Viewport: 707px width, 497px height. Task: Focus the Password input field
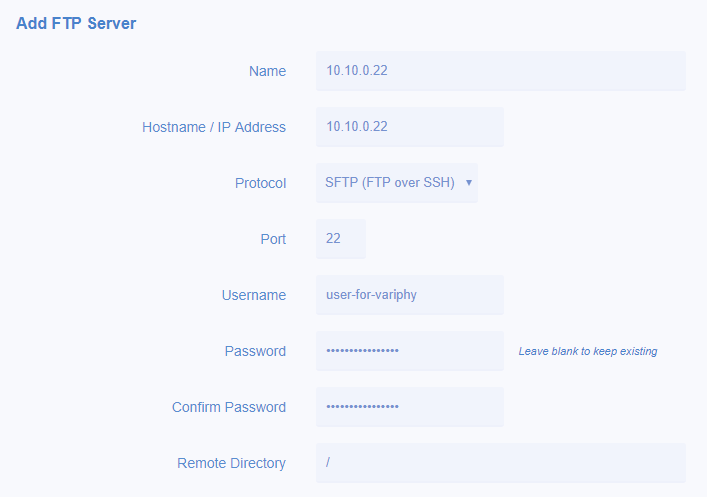point(409,351)
